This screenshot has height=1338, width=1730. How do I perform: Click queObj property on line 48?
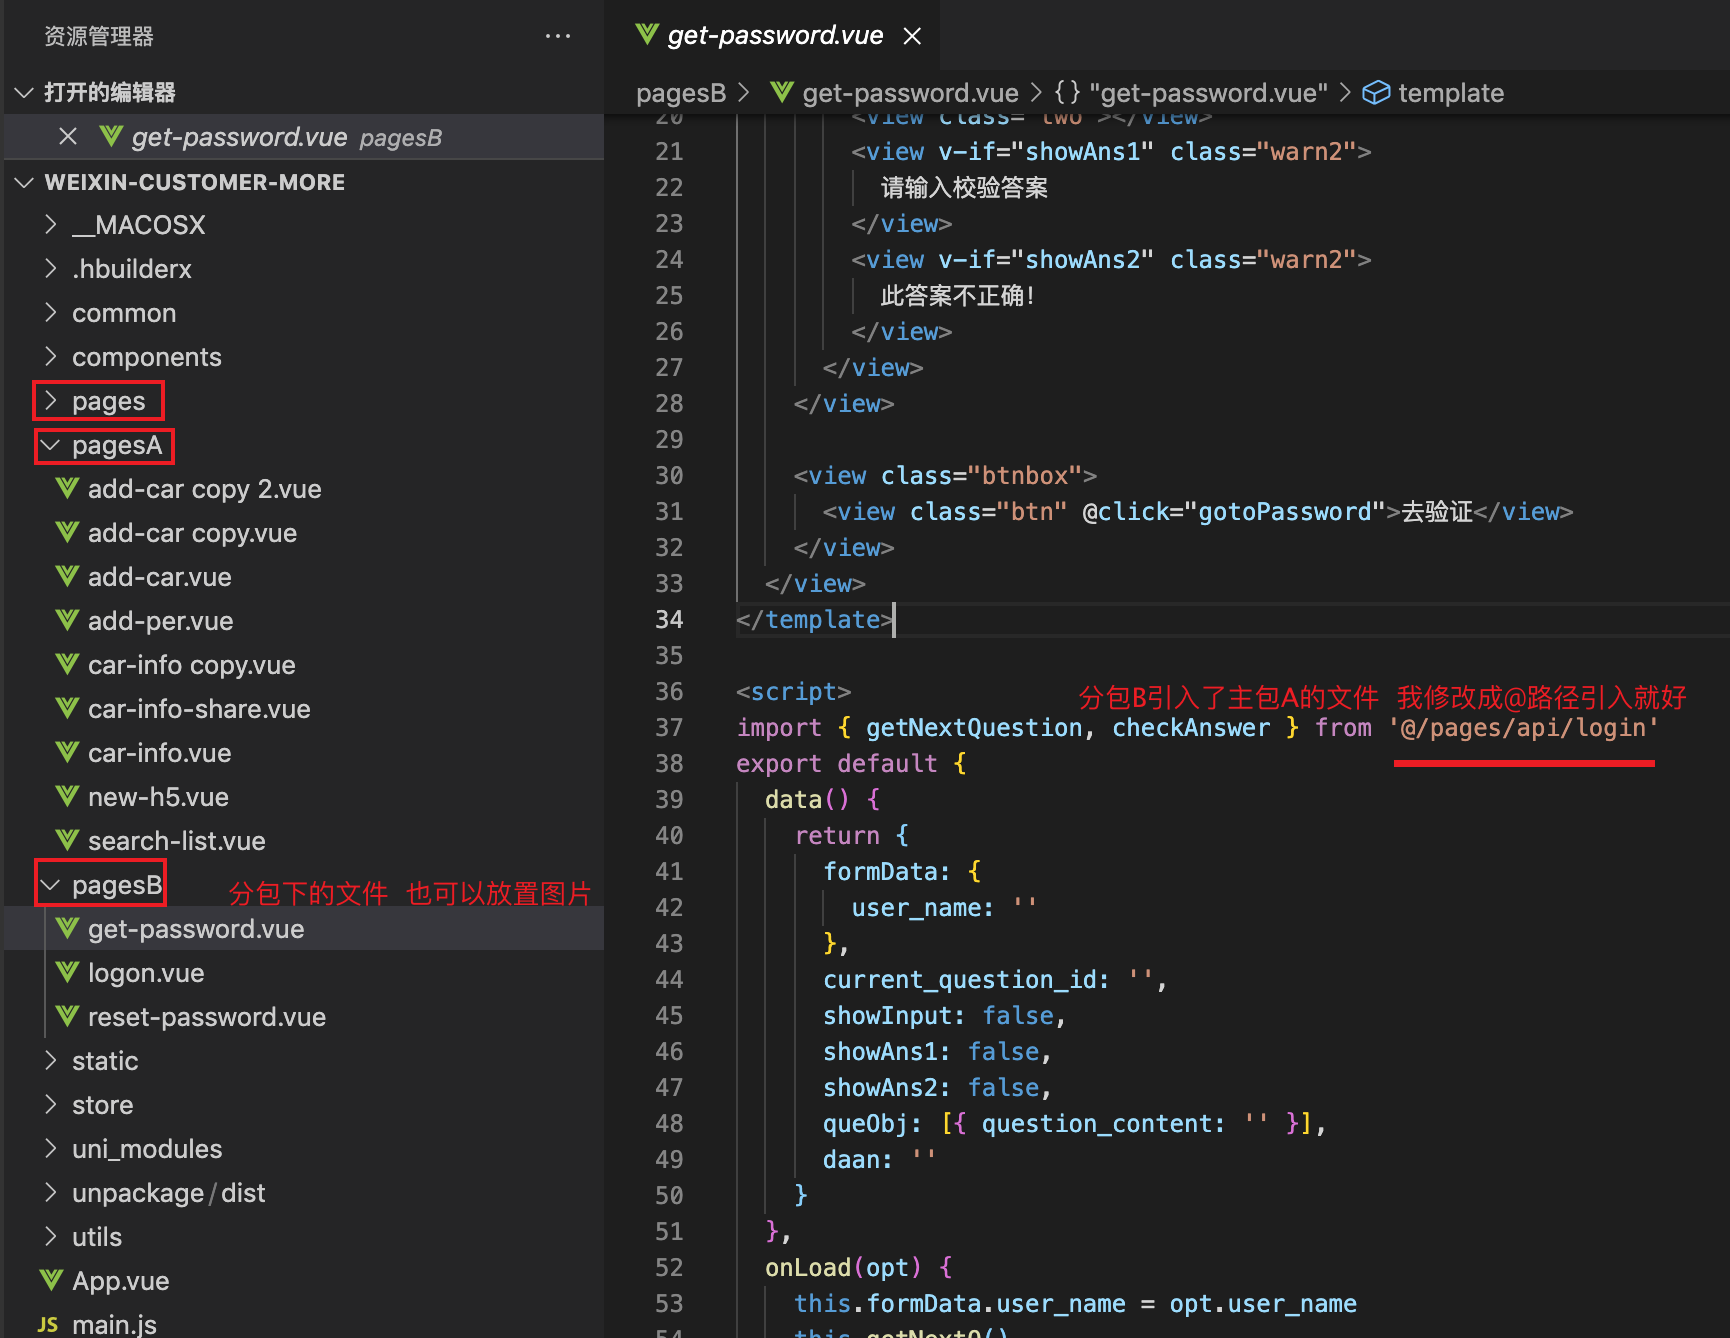click(866, 1124)
